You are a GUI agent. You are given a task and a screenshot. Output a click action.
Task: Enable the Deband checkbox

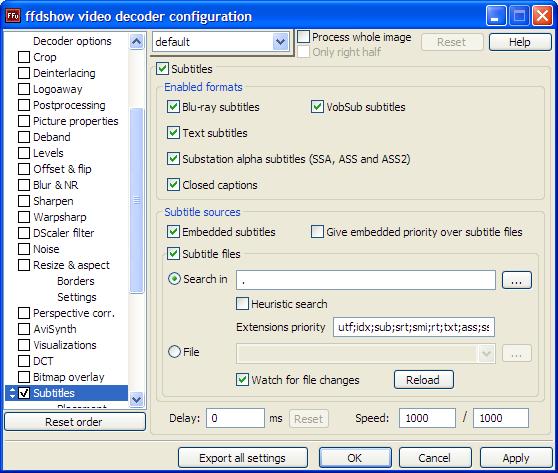click(24, 137)
